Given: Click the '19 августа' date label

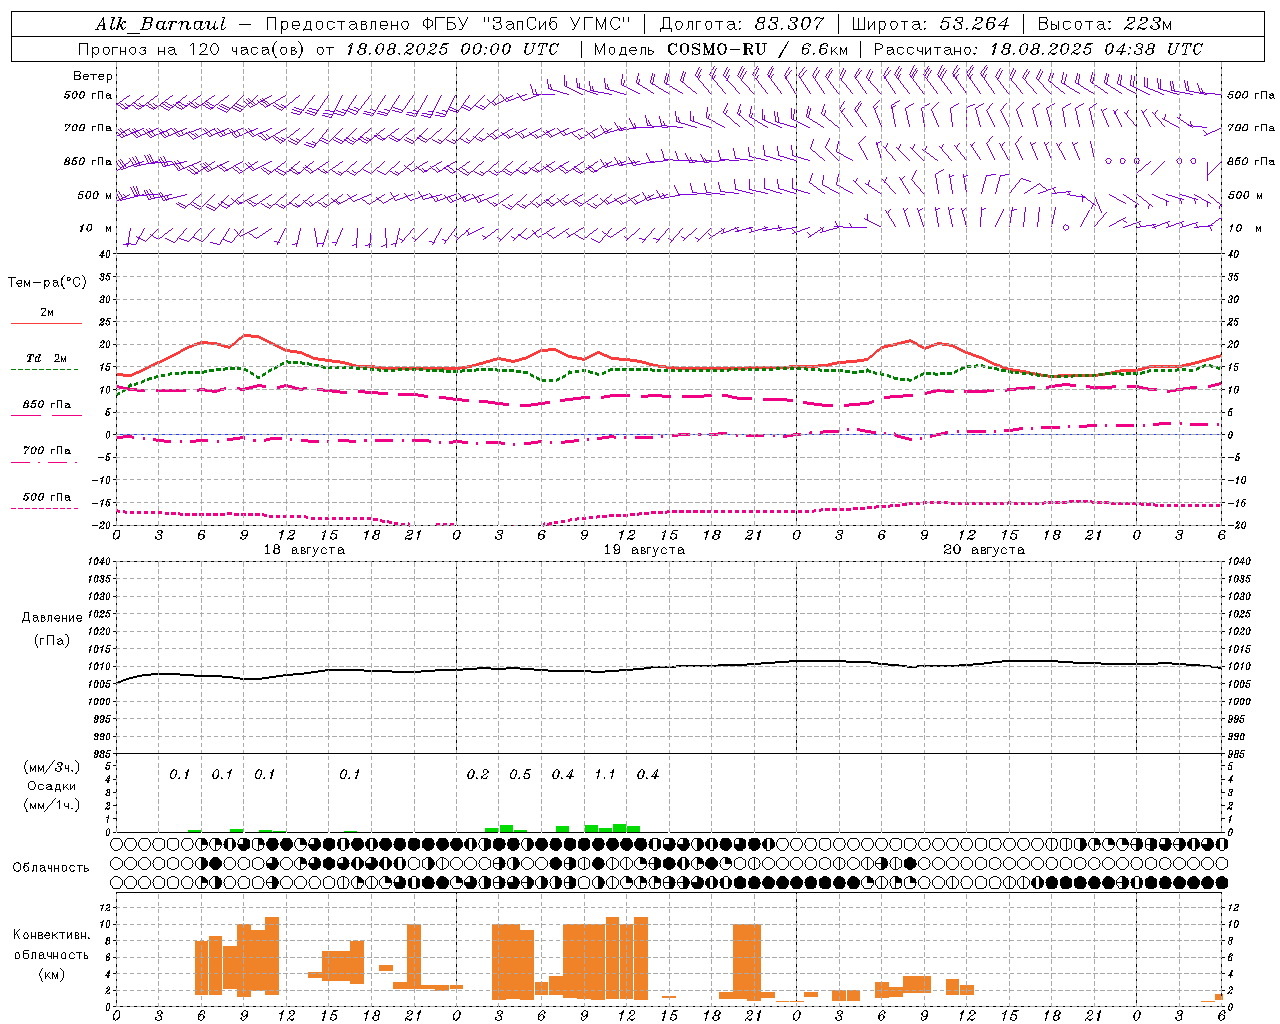Looking at the screenshot, I should point(644,550).
